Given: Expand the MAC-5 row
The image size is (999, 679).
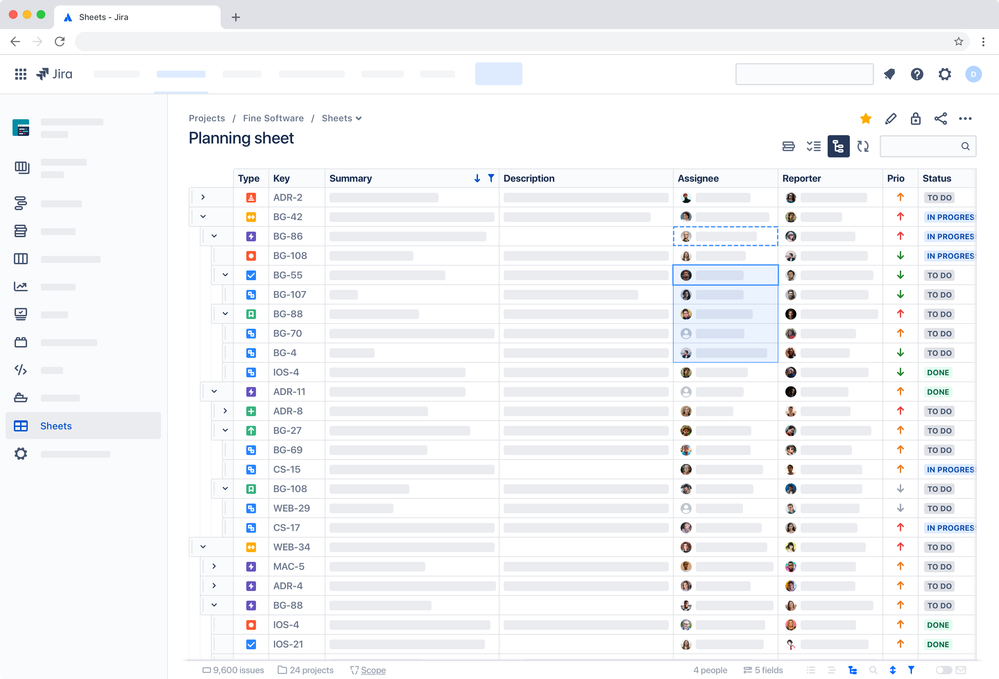Looking at the screenshot, I should tap(214, 566).
